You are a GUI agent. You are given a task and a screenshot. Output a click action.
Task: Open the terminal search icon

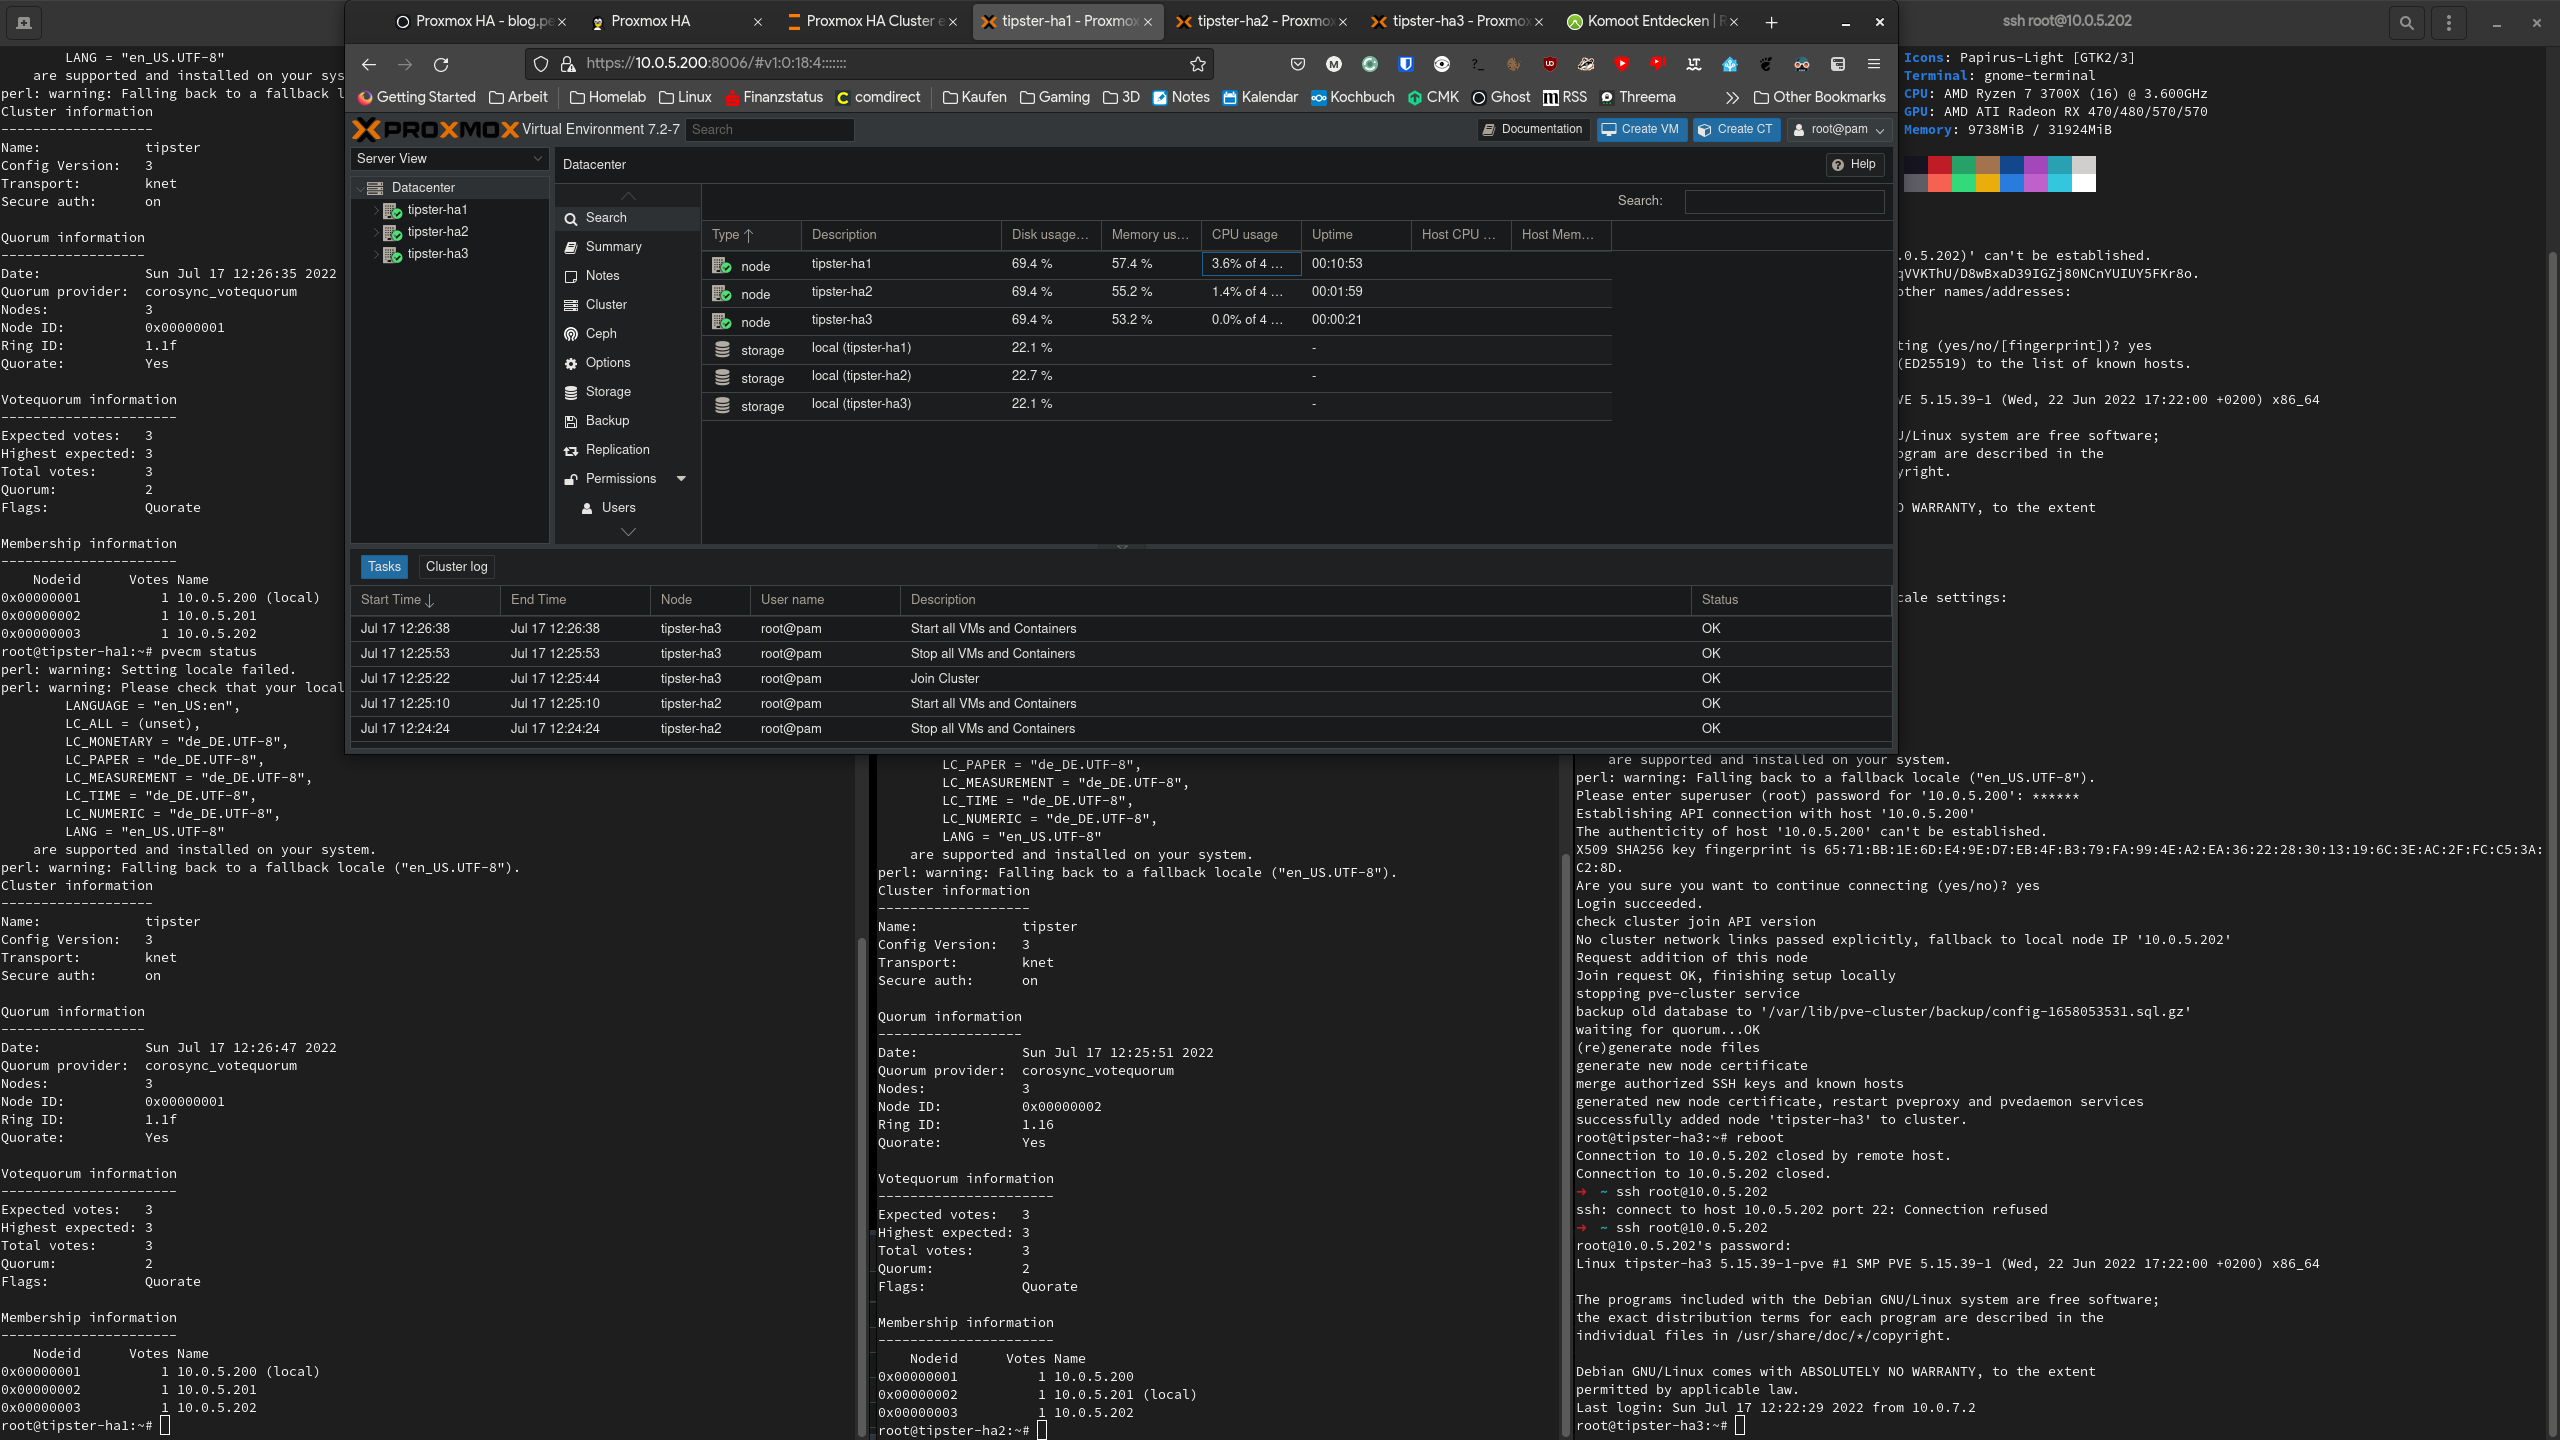pyautogui.click(x=2407, y=22)
